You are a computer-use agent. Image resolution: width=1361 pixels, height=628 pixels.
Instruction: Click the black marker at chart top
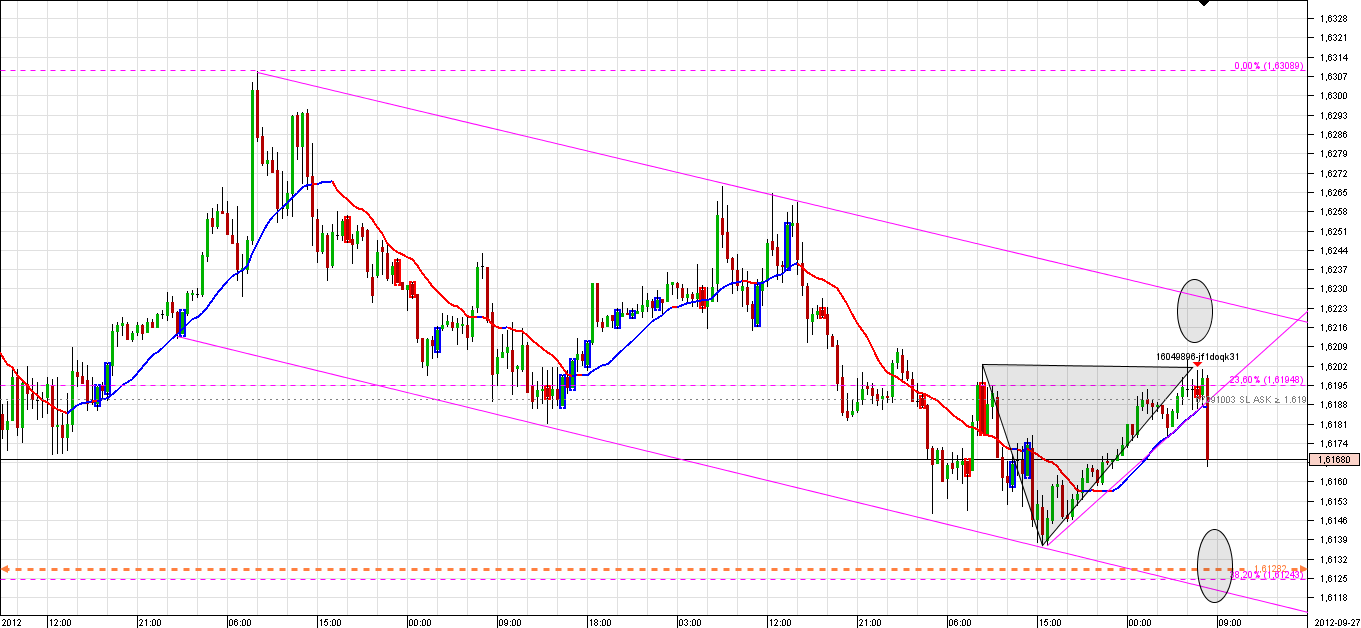pos(1204,3)
